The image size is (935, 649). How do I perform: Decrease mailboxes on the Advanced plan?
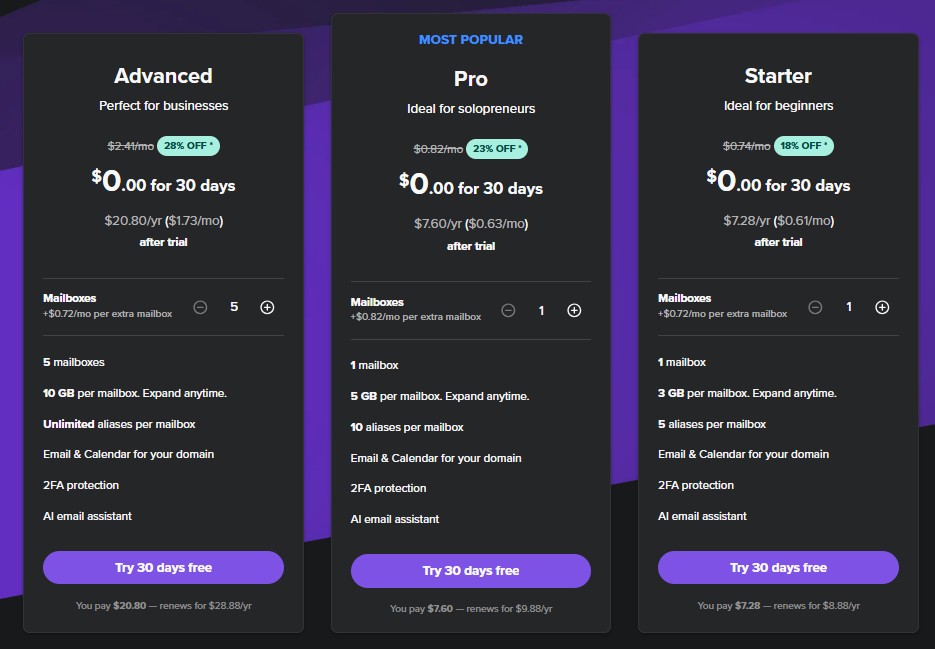coord(200,307)
